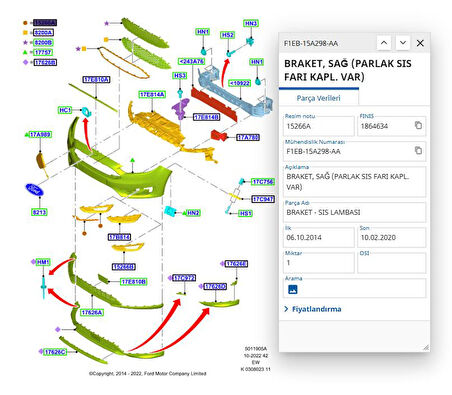The height and width of the screenshot is (395, 452).
Task: Click the 17E814A callout label
Action: click(152, 94)
